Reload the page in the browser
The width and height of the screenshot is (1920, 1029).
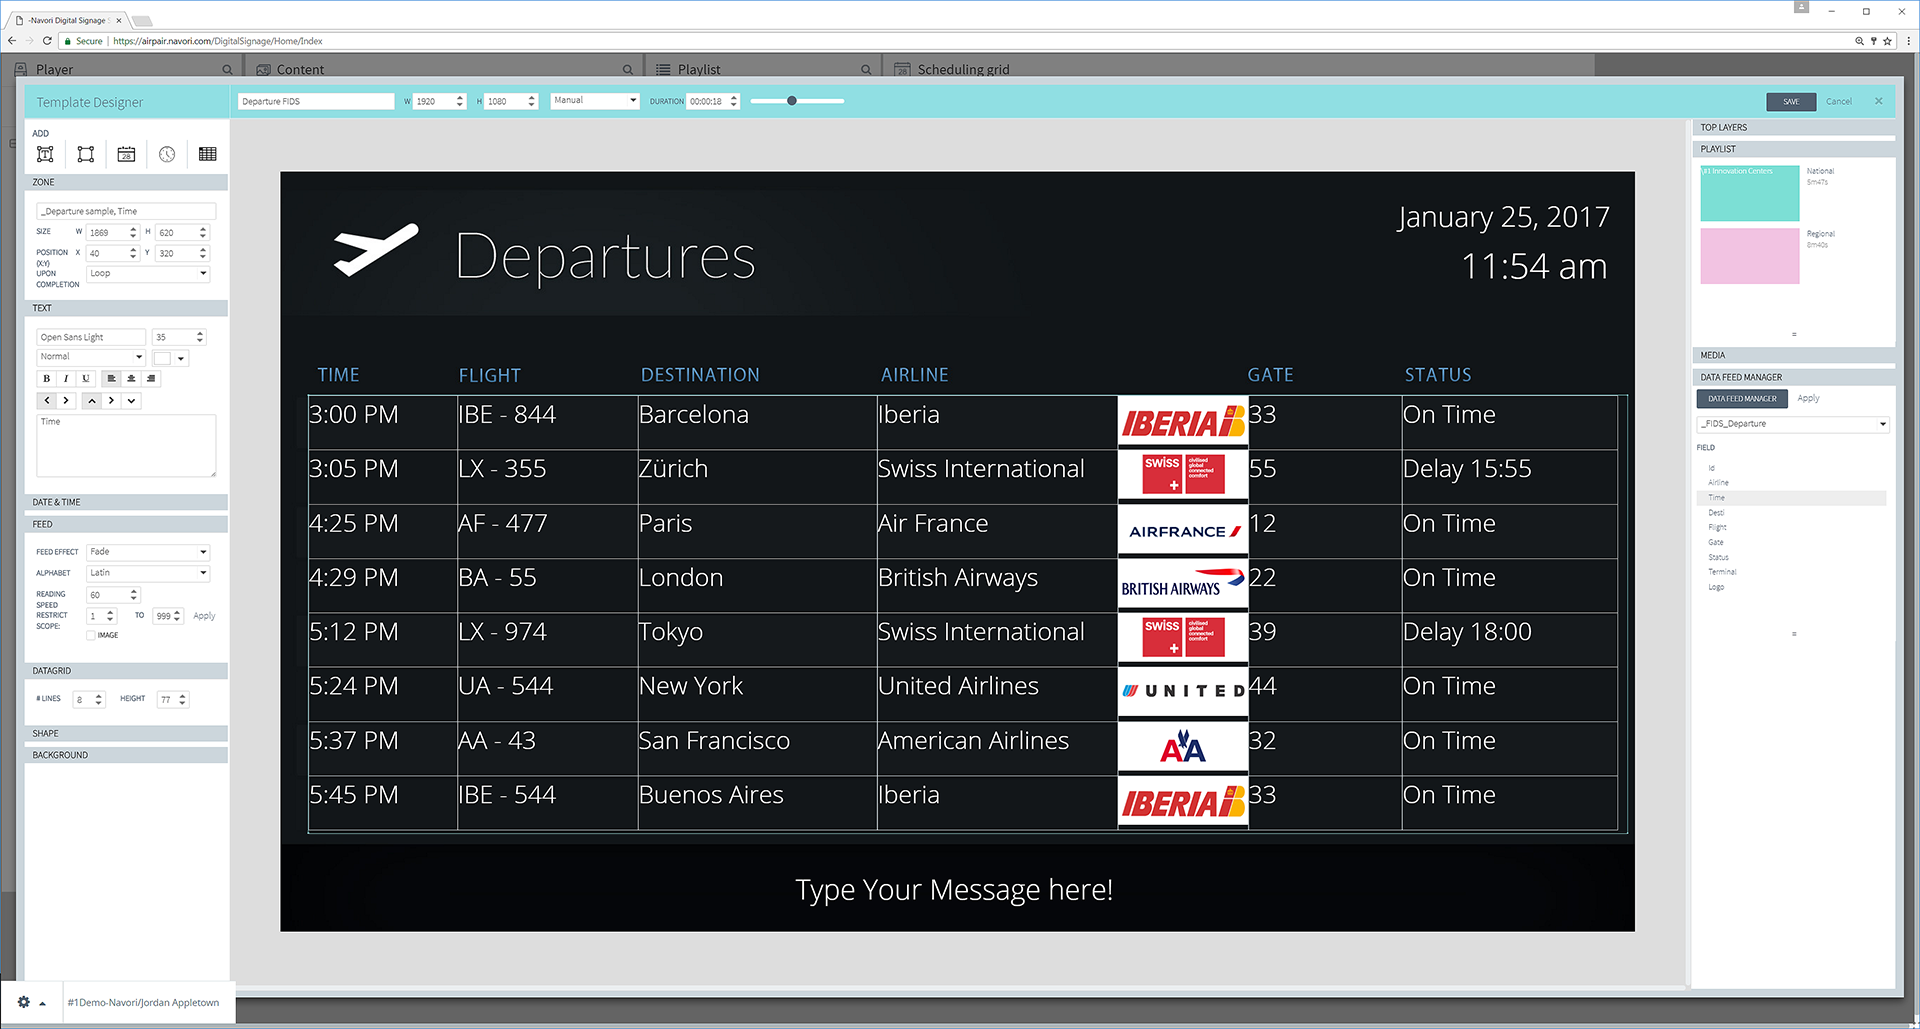click(47, 41)
